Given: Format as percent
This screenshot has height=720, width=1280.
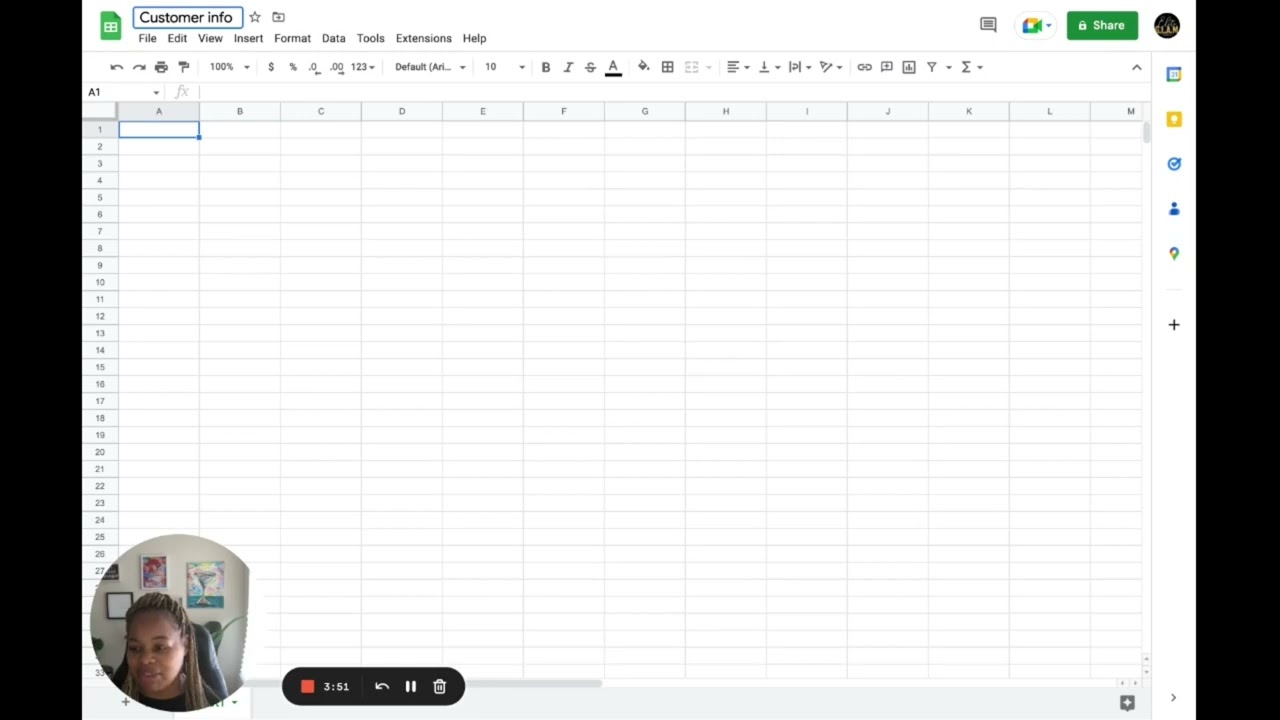Looking at the screenshot, I should (293, 67).
